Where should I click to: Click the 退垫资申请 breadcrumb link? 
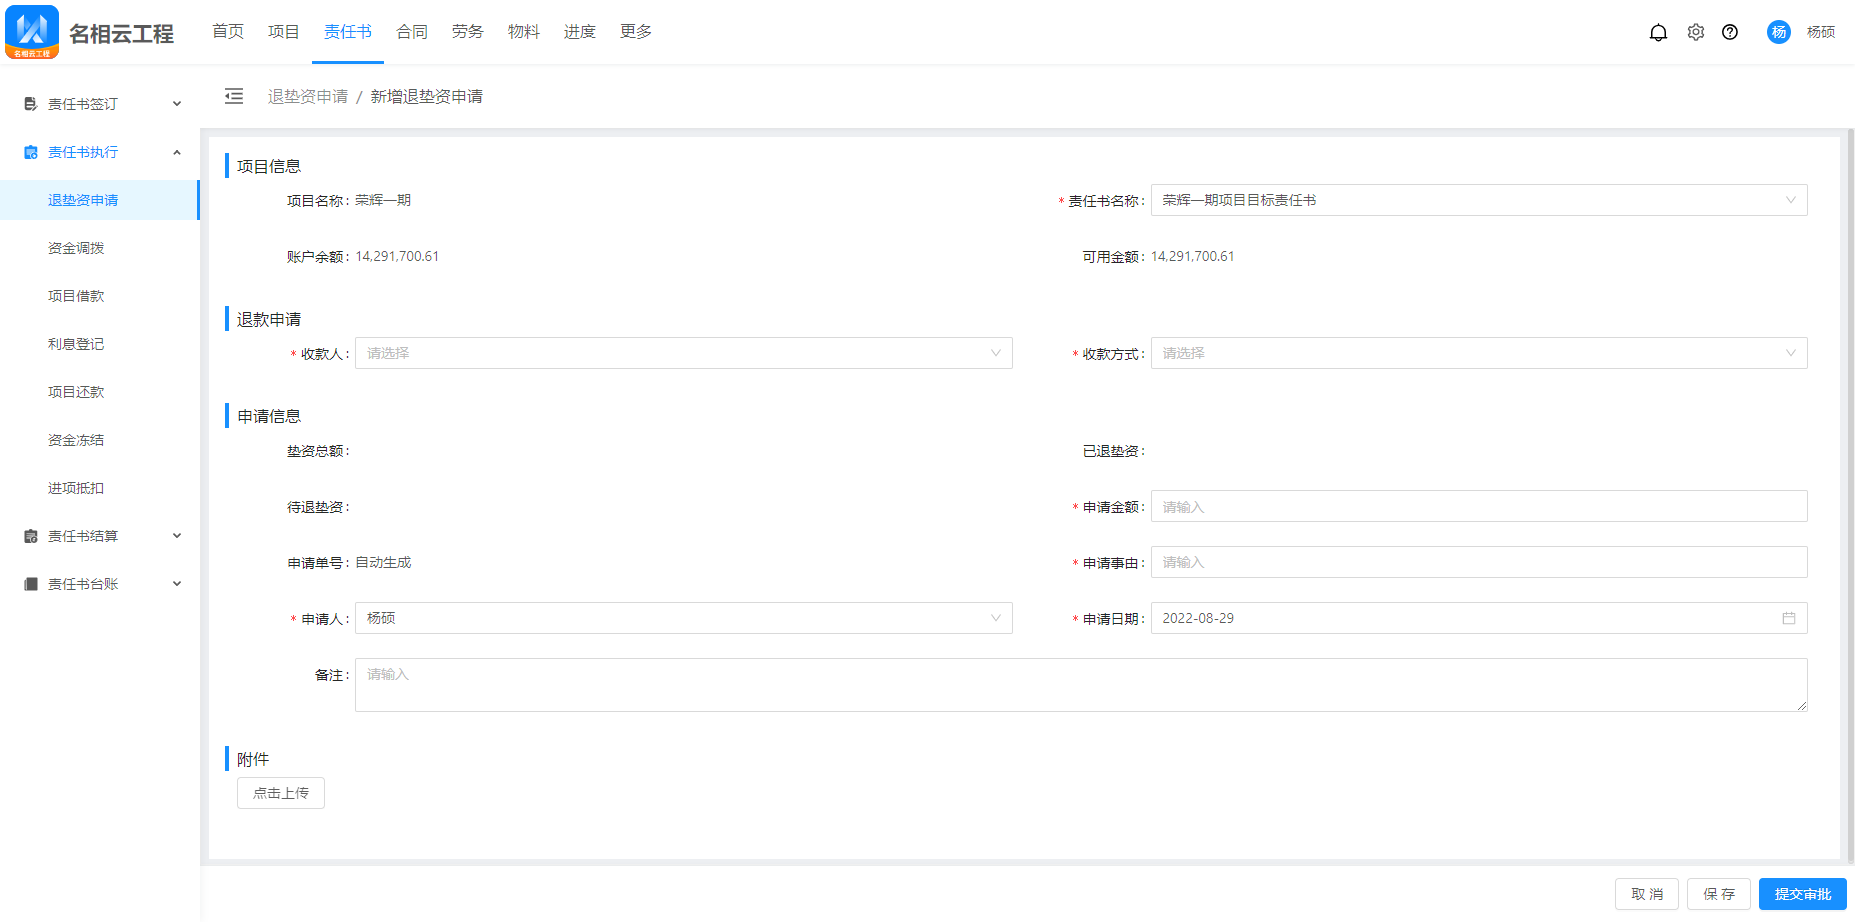click(x=308, y=96)
